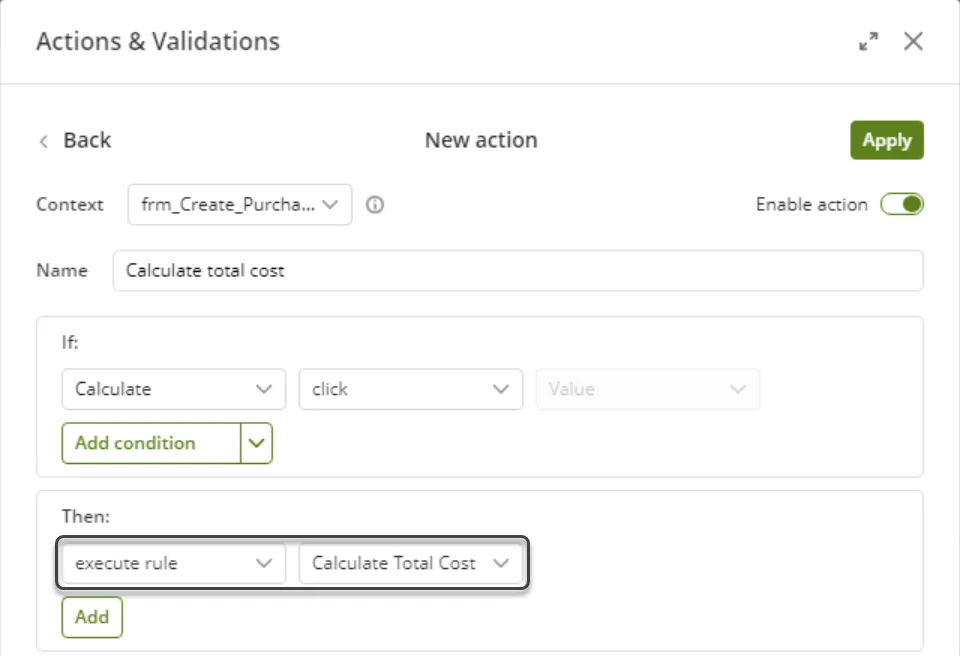Image resolution: width=960 pixels, height=656 pixels.
Task: Click the Add button under Then
Action: coord(92,617)
